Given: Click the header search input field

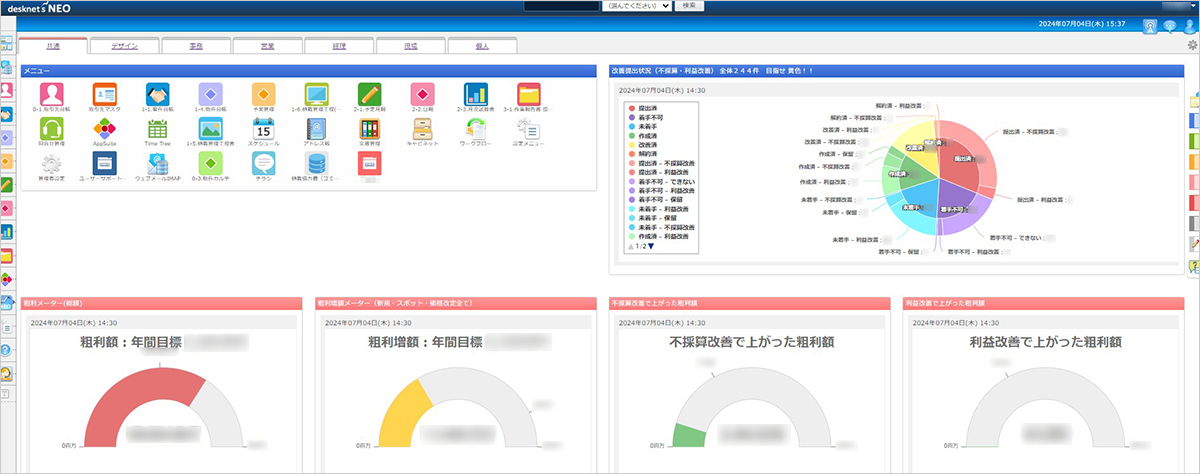Looking at the screenshot, I should point(560,6).
